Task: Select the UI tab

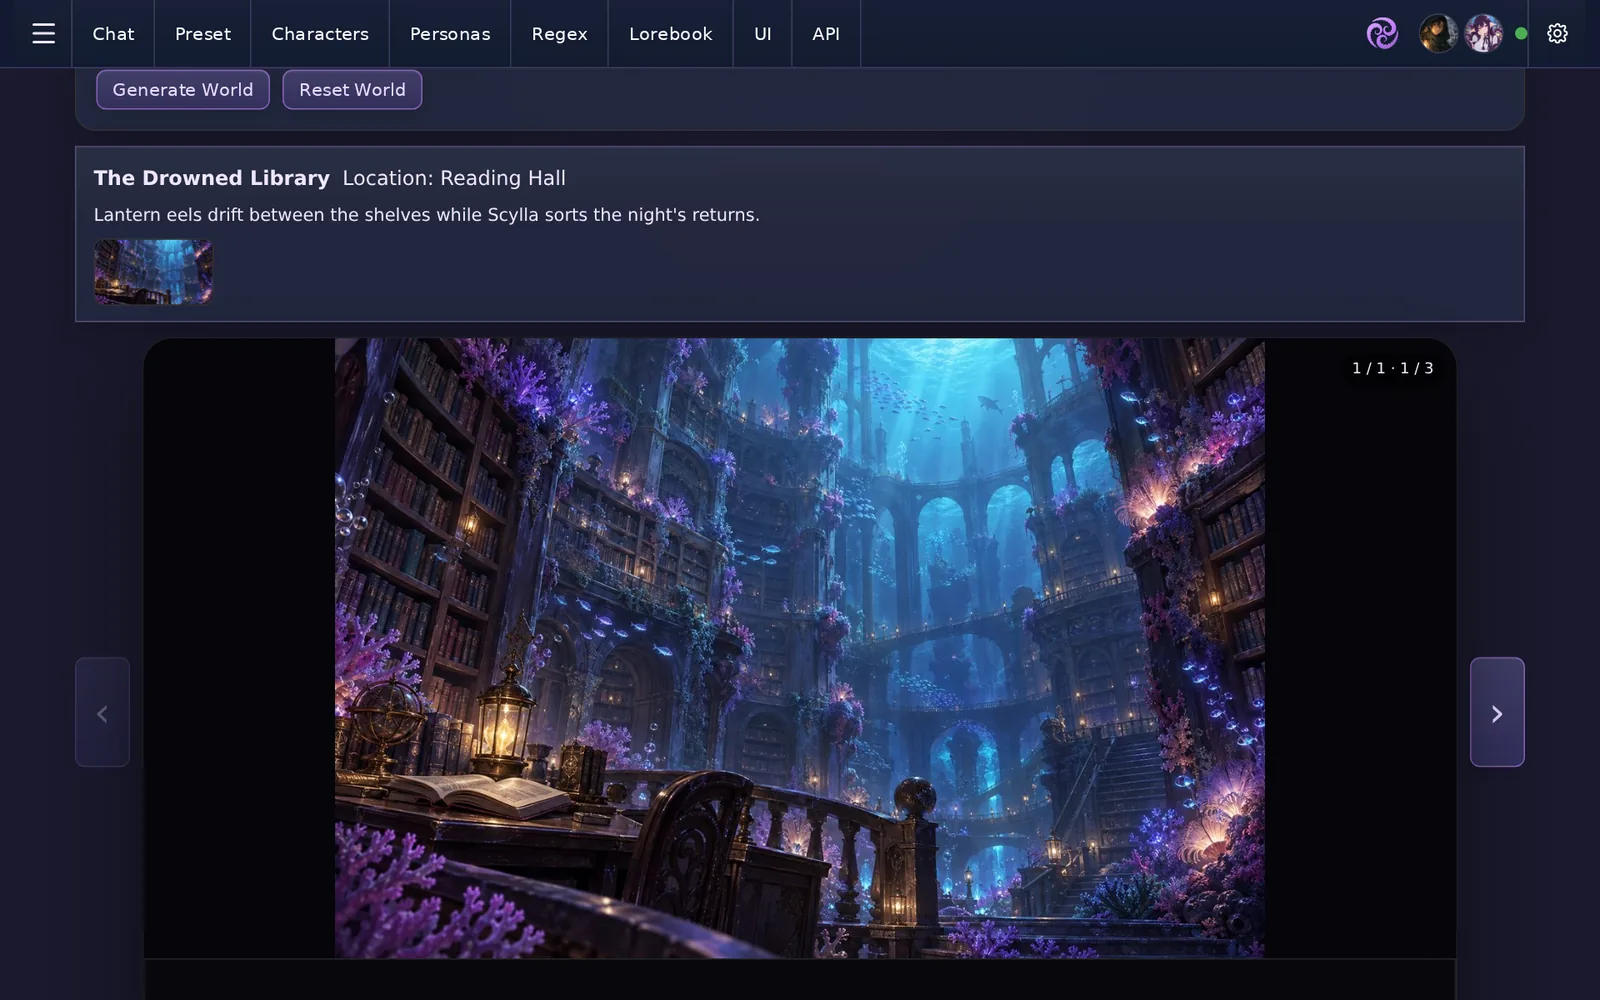Action: pos(763,34)
